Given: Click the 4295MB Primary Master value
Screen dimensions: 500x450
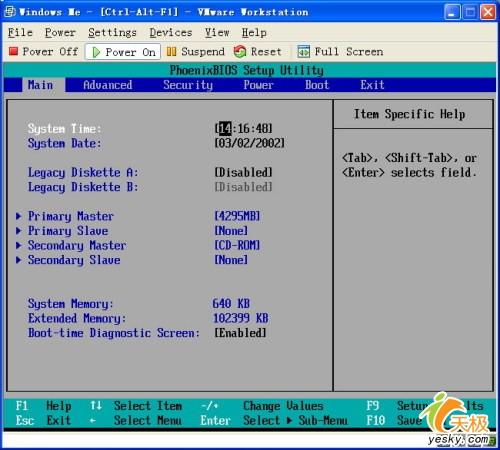Looking at the screenshot, I should (237, 216).
